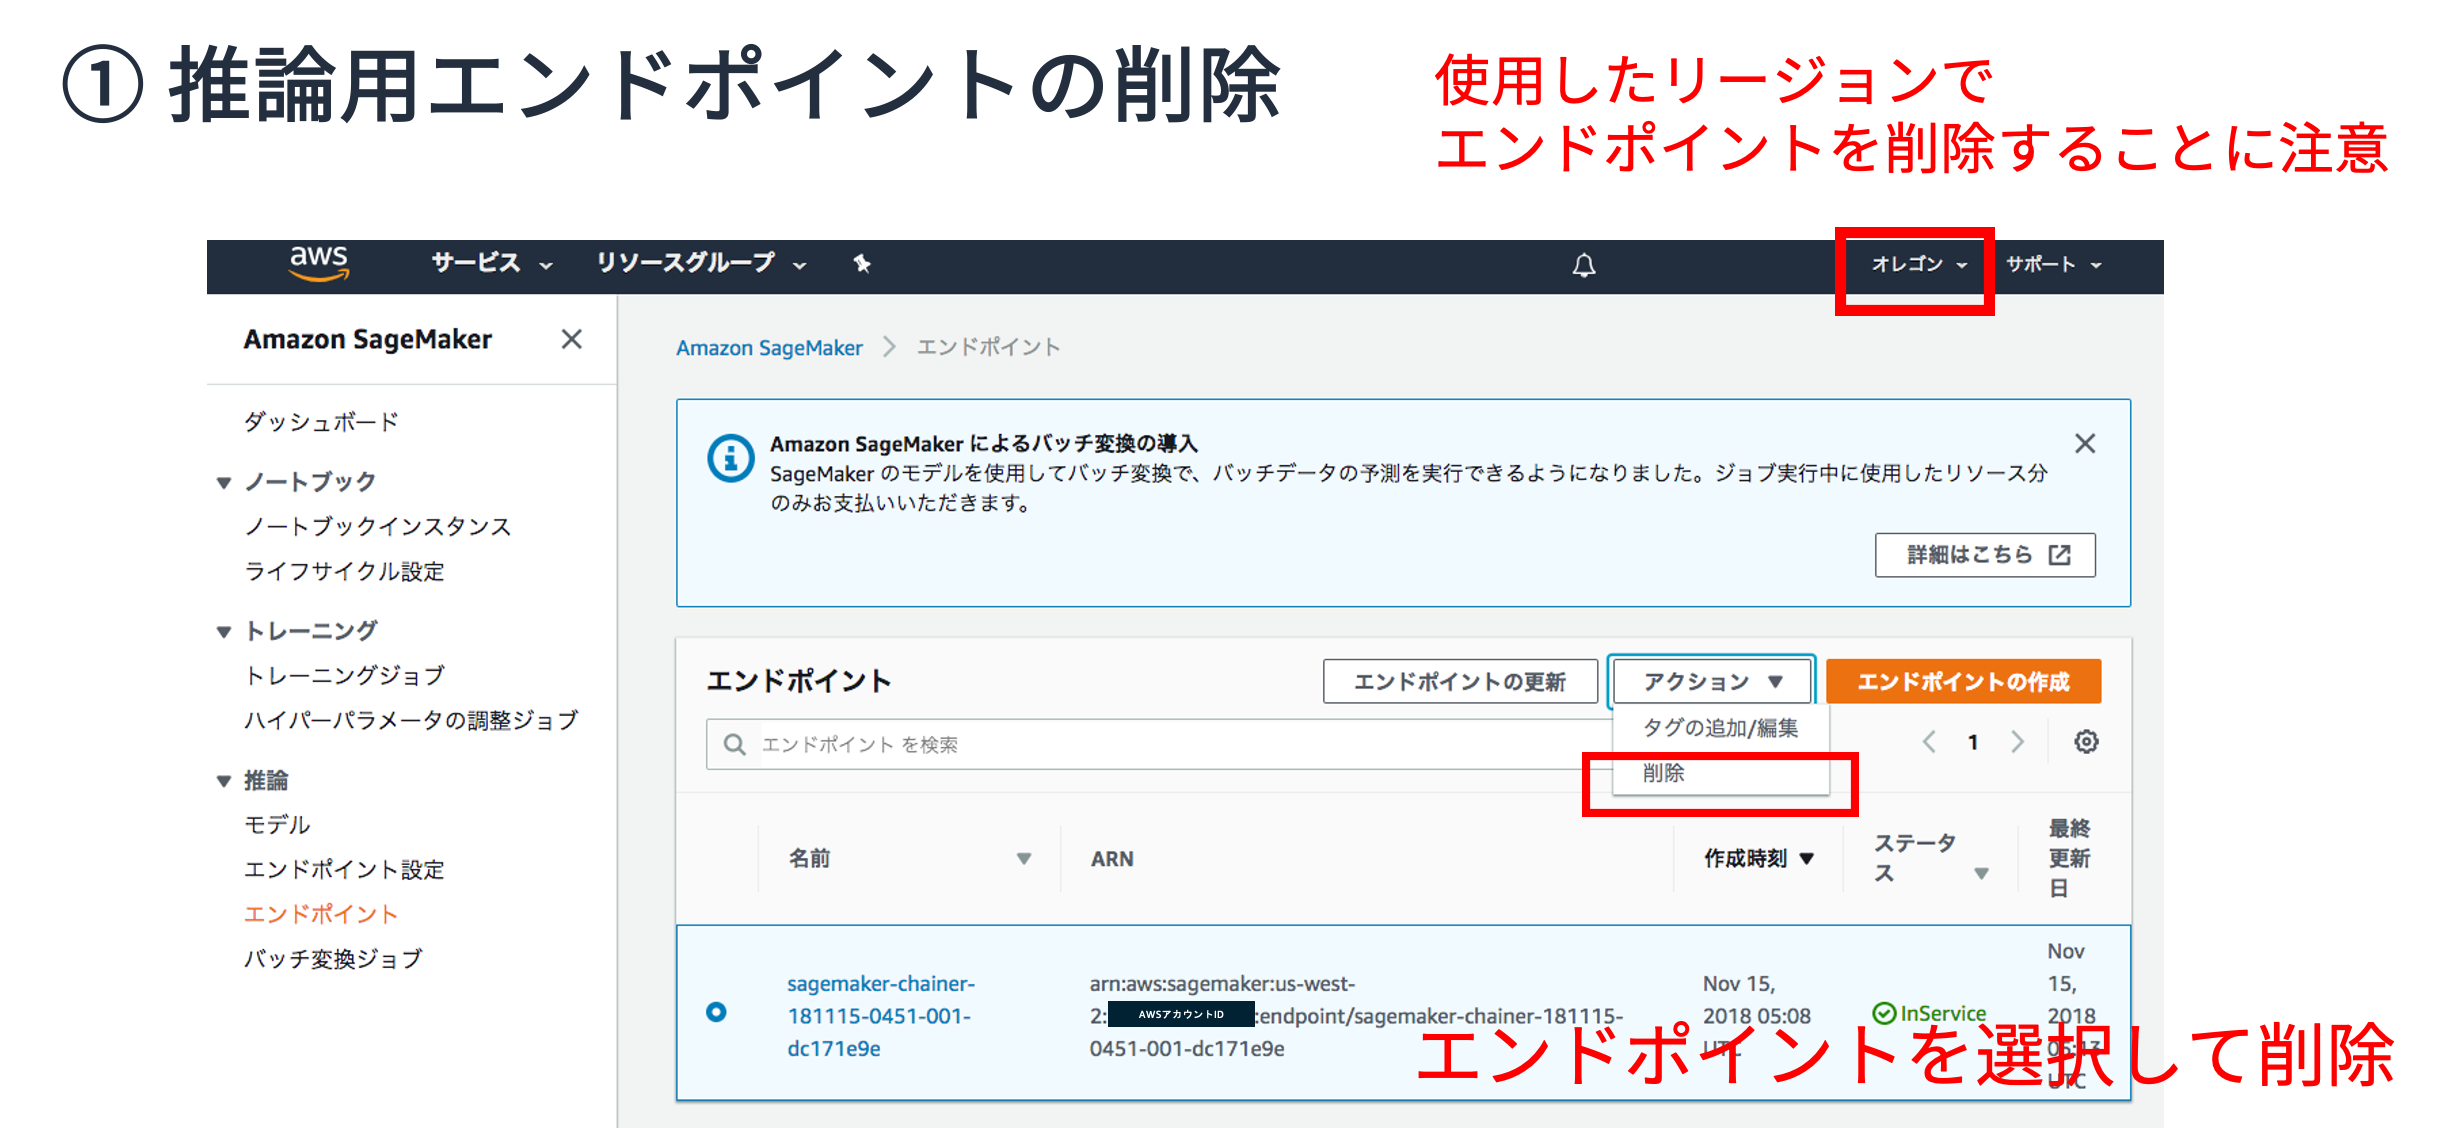Collapse the トレーニング sidebar section
The width and height of the screenshot is (2440, 1128).
click(224, 632)
